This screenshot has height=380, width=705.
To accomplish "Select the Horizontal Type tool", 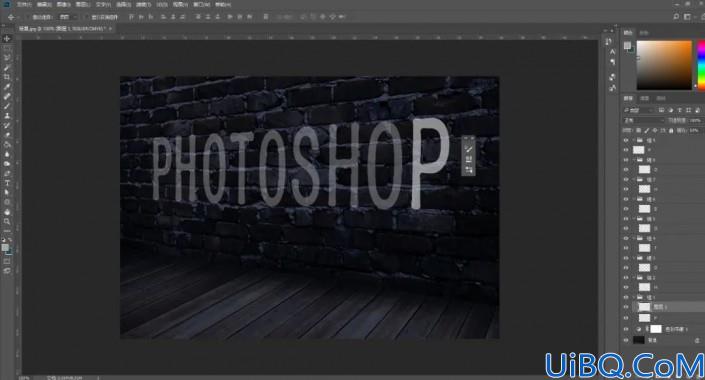I will [7, 183].
